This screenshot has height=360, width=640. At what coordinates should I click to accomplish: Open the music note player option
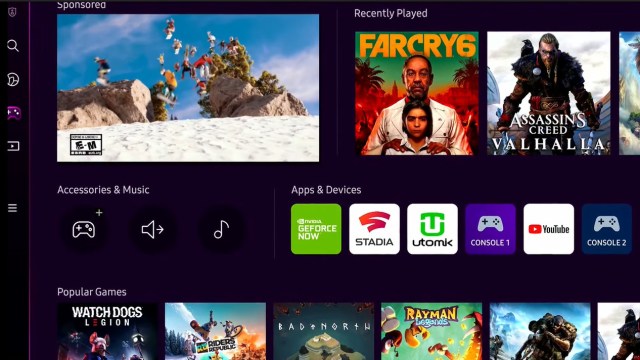pyautogui.click(x=221, y=229)
